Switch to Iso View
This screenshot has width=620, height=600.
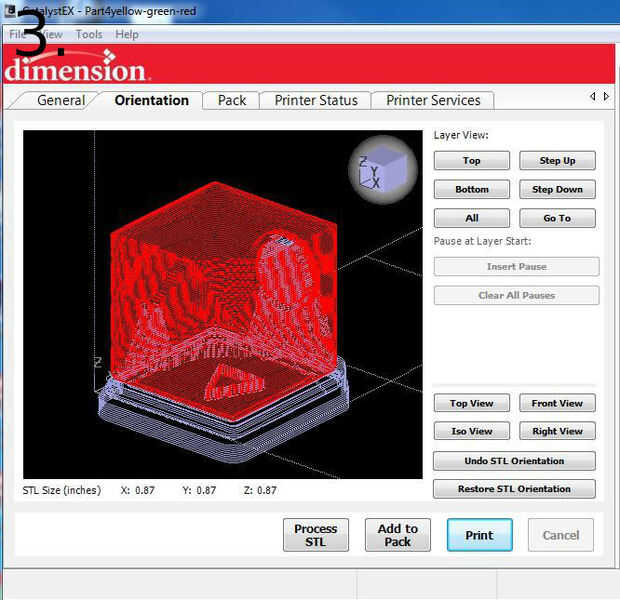472,431
